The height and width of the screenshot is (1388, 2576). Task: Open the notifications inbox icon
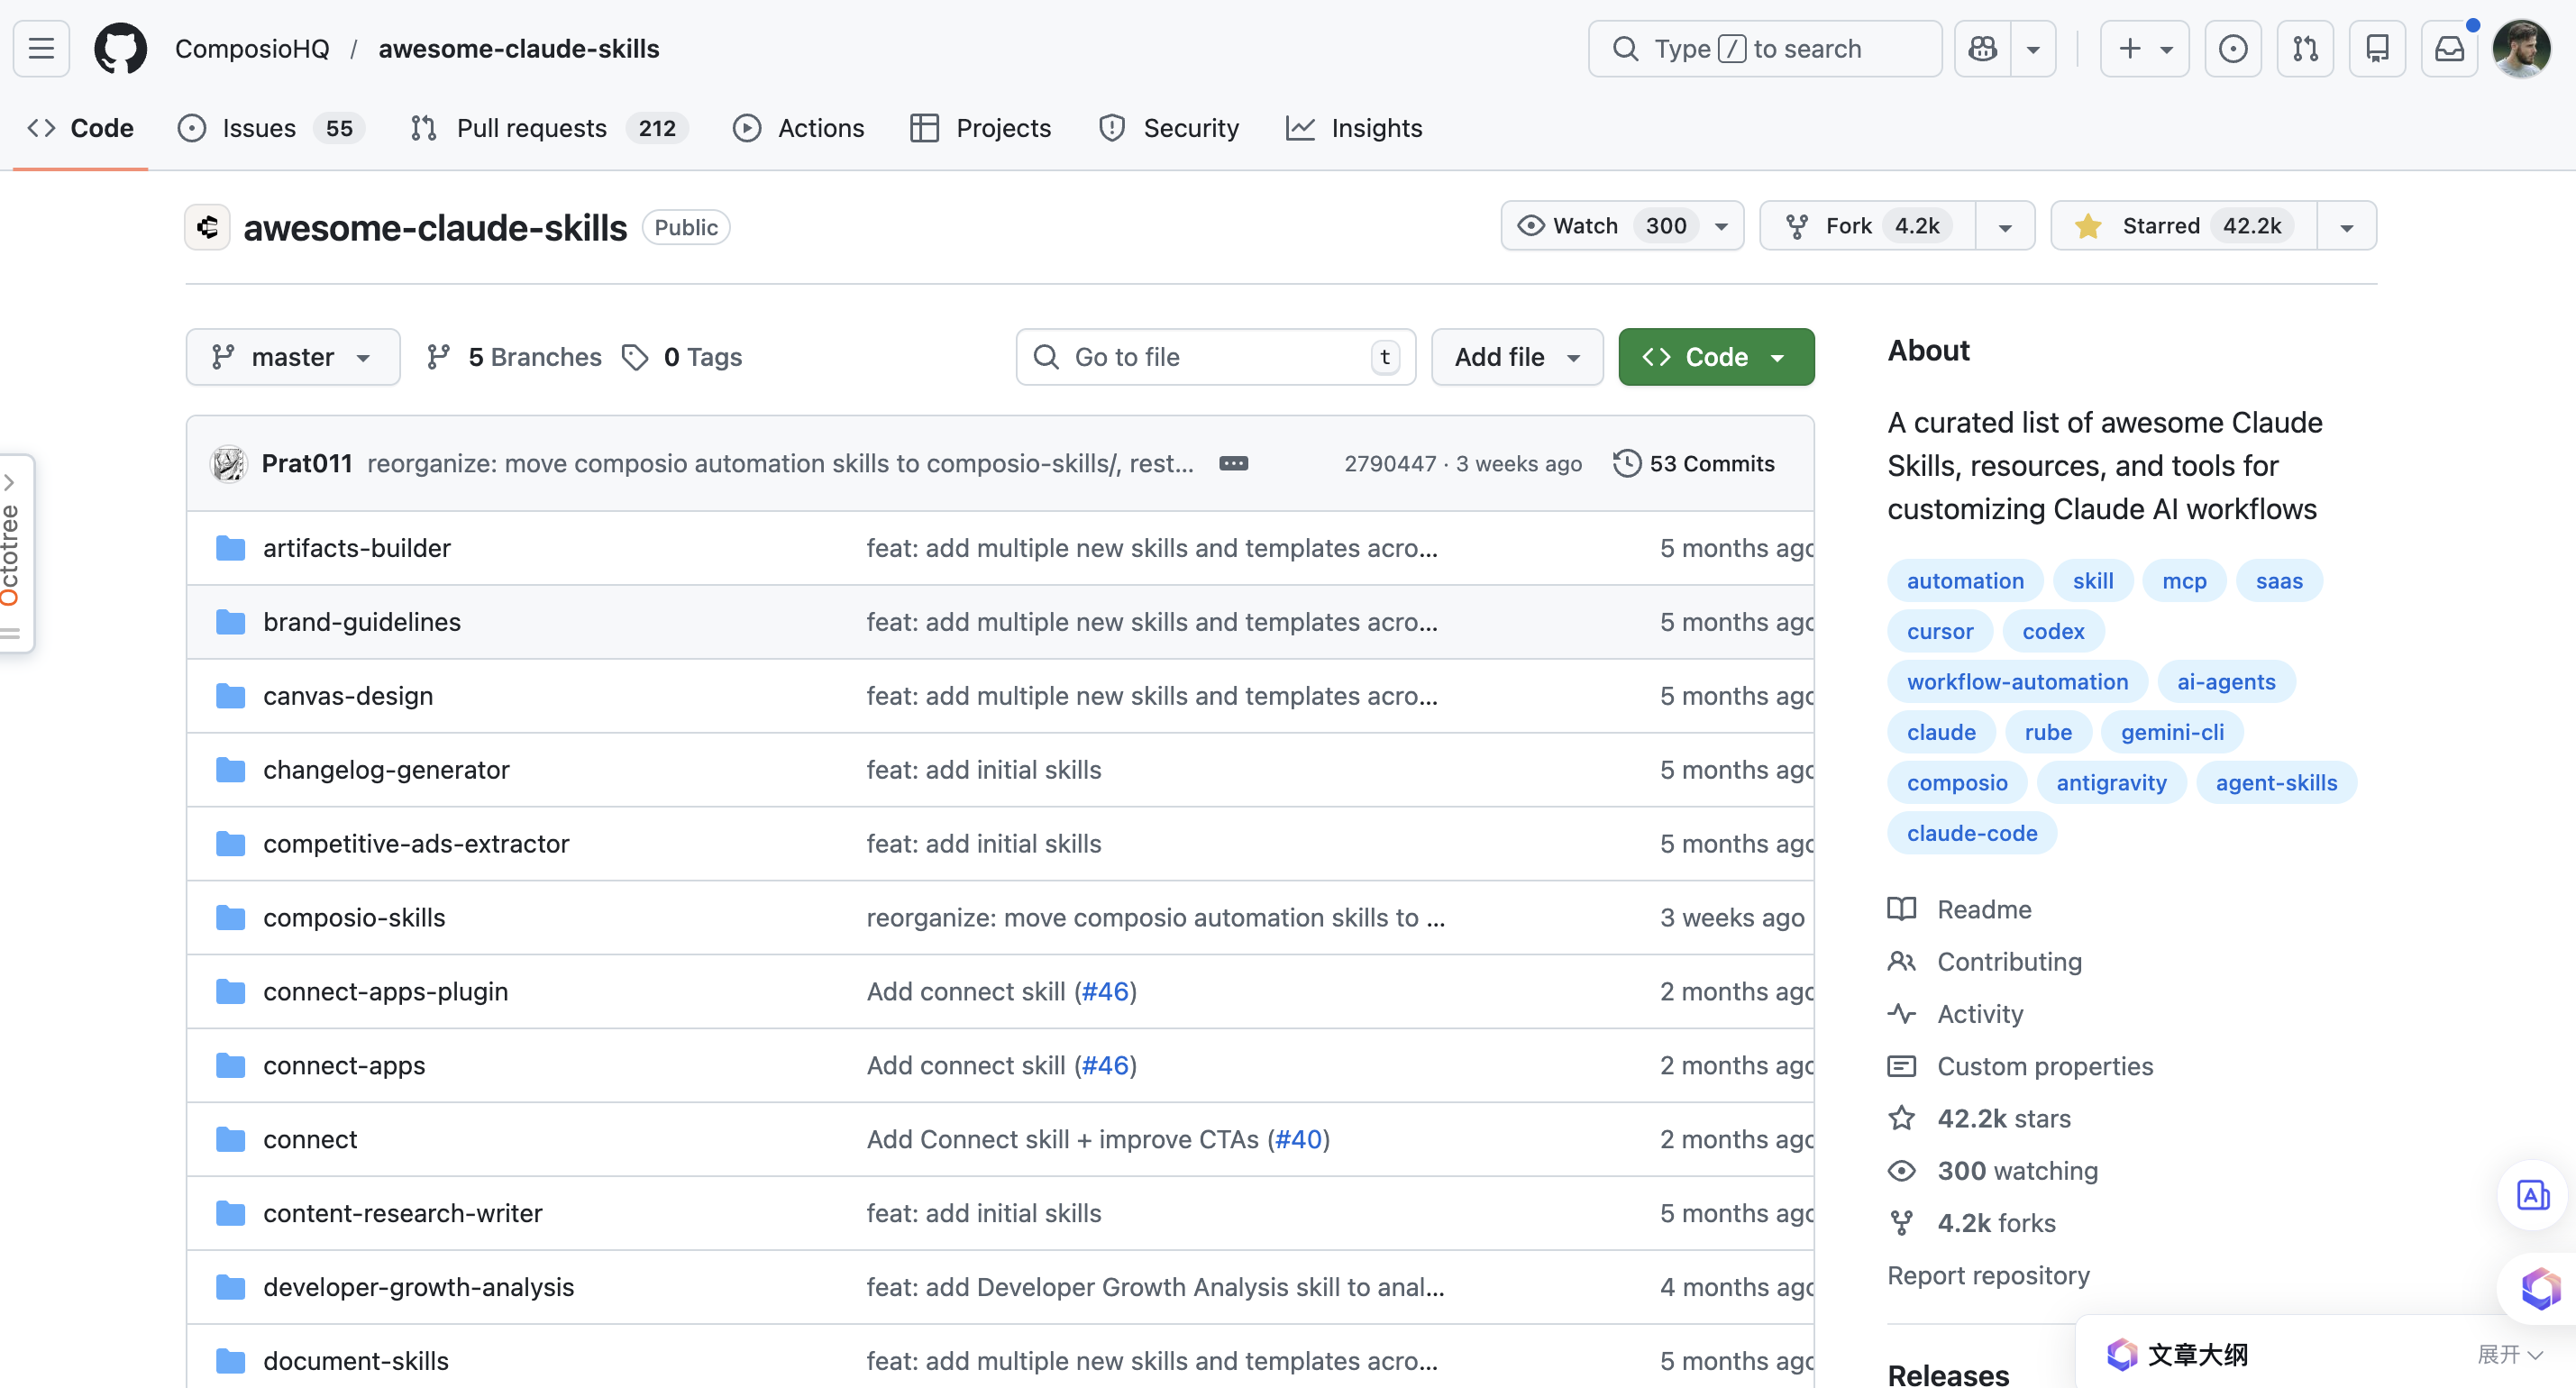pyautogui.click(x=2449, y=48)
